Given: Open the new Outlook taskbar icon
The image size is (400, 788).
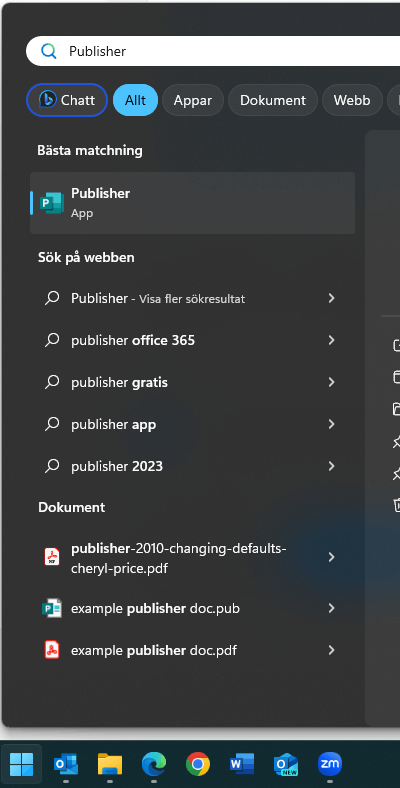Looking at the screenshot, I should pos(286,765).
